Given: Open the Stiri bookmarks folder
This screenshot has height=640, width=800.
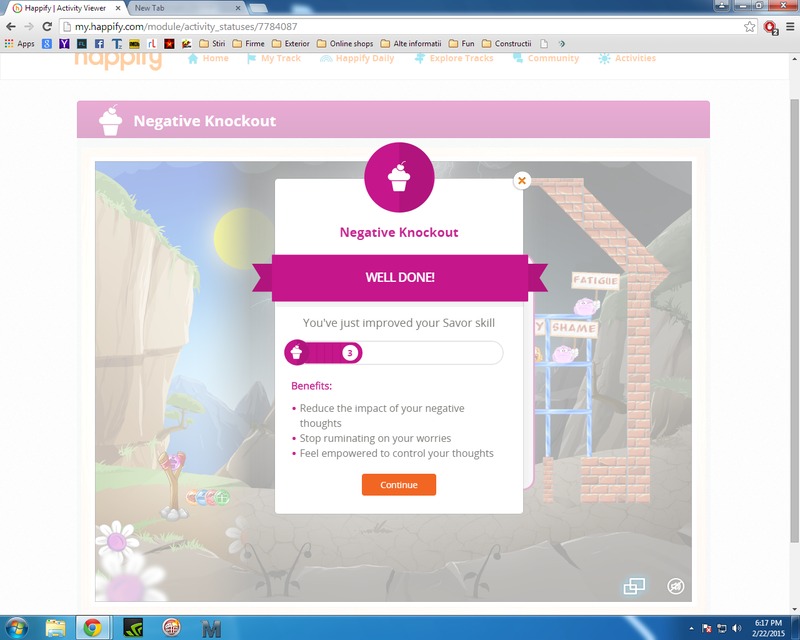Looking at the screenshot, I should [212, 43].
